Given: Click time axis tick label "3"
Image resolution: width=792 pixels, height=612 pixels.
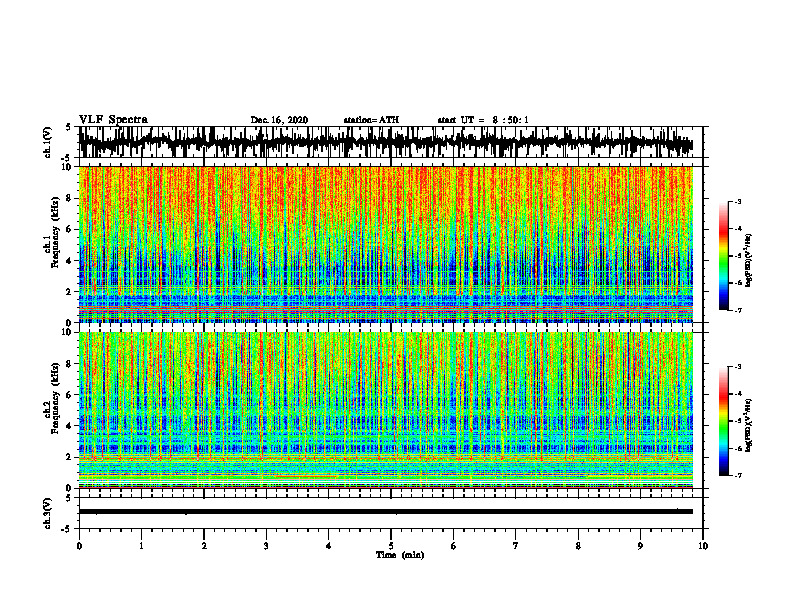Looking at the screenshot, I should 266,546.
